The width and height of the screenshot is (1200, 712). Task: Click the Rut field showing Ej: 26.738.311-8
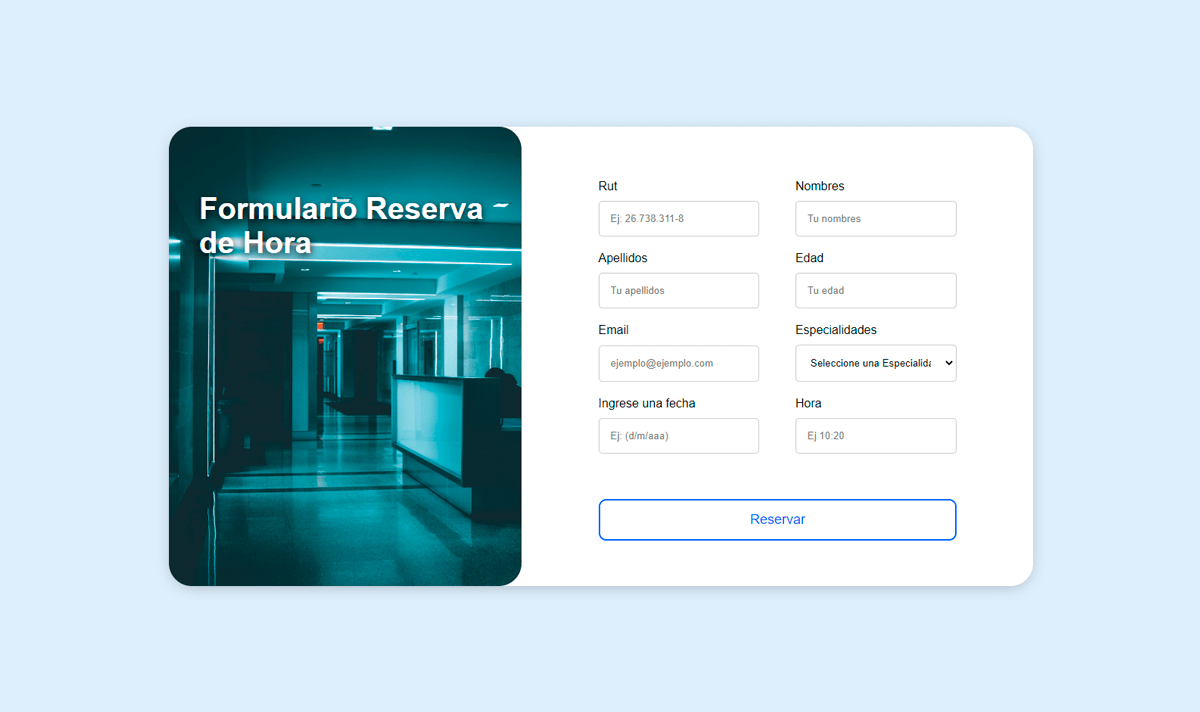coord(678,218)
